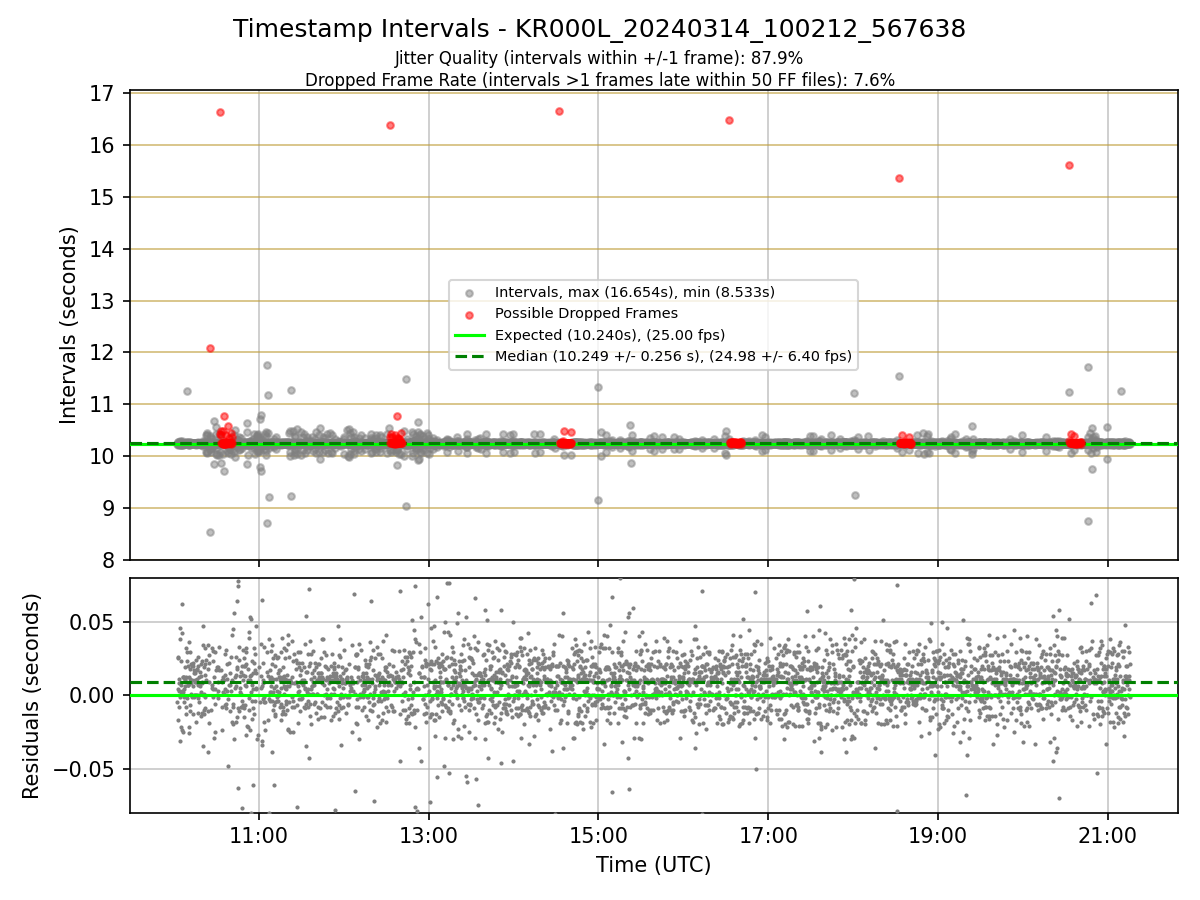Click the 'Intervals (seconds)' y-axis label
The width and height of the screenshot is (1200, 900).
(x=68, y=325)
